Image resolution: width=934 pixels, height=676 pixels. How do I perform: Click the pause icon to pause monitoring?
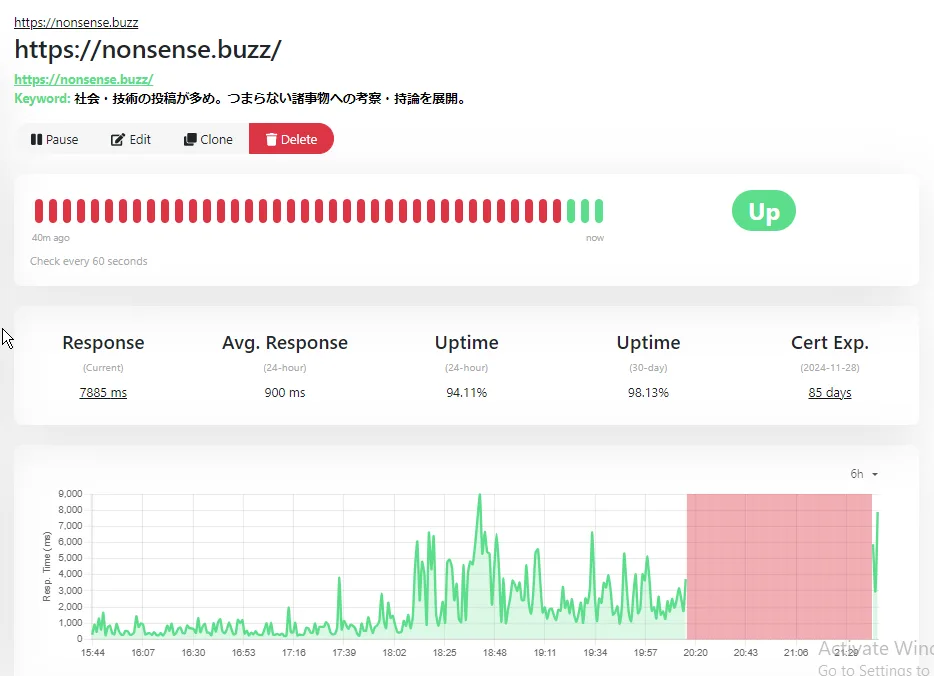[x=37, y=140]
